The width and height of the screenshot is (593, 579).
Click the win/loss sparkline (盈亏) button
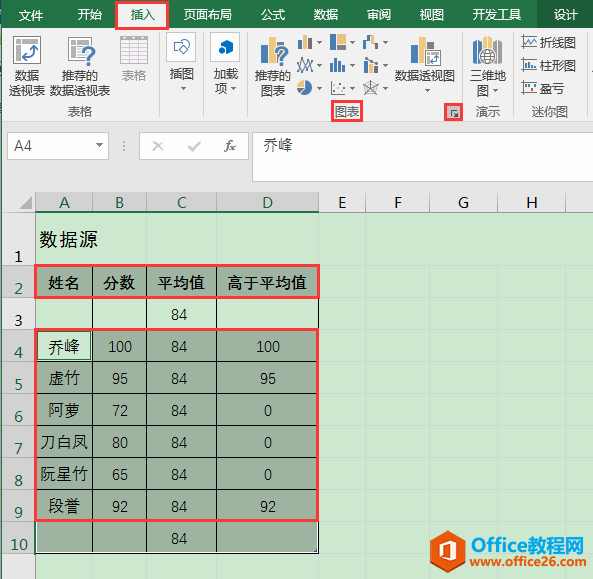pos(543,88)
